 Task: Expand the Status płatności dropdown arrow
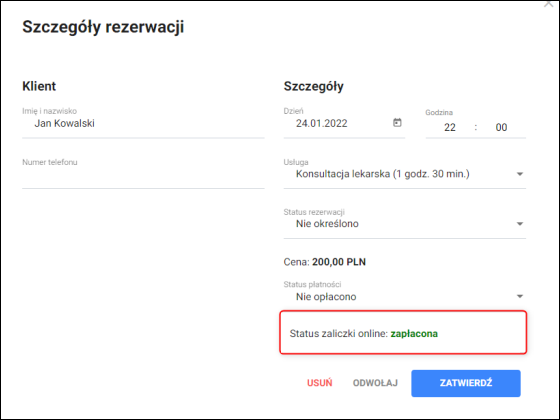coord(520,296)
